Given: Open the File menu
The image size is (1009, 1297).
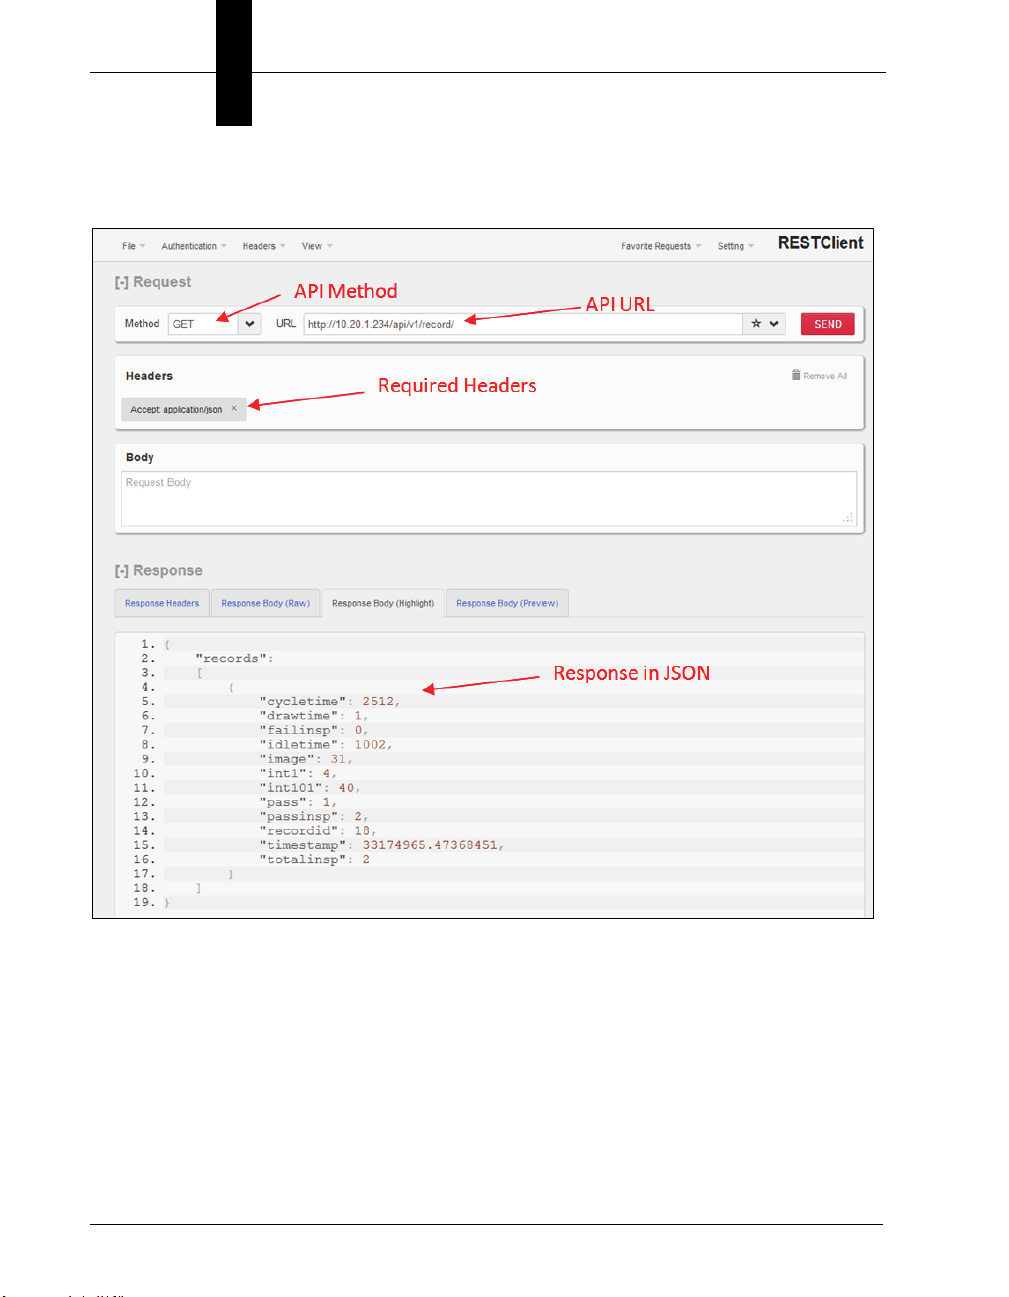Looking at the screenshot, I should coord(133,246).
